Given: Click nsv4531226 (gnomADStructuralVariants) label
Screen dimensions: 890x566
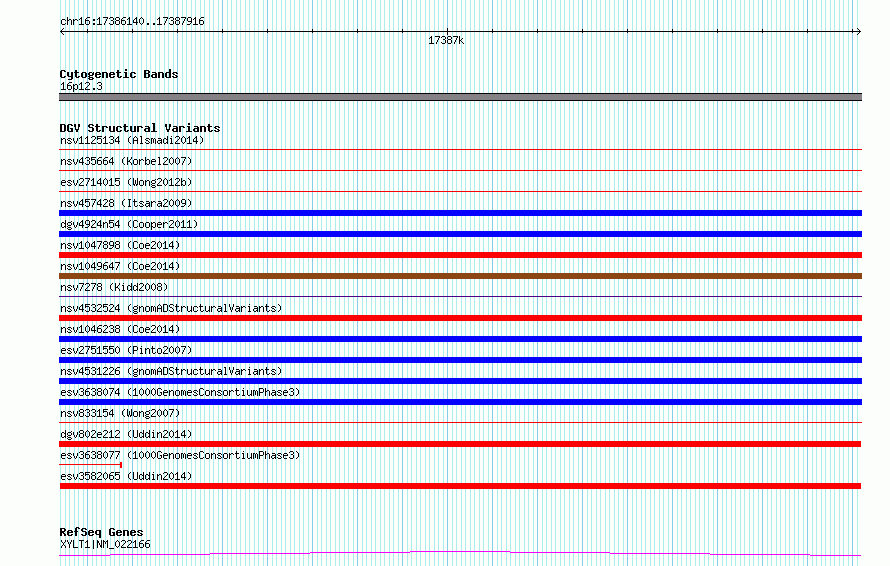Looking at the screenshot, I should coord(171,371).
